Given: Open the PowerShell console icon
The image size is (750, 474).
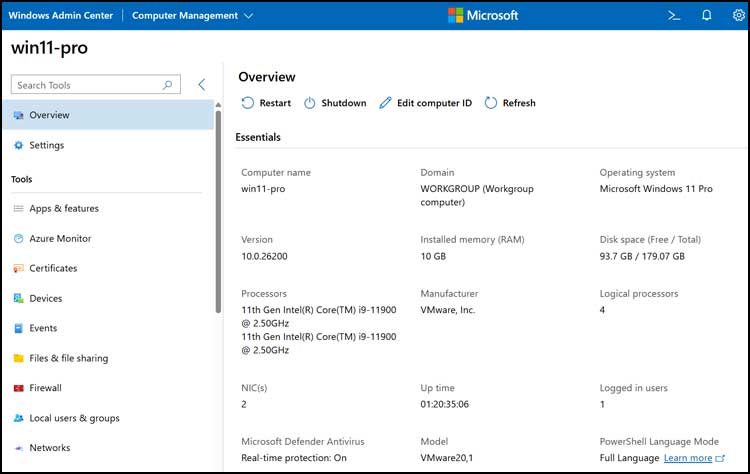Looking at the screenshot, I should tap(674, 16).
